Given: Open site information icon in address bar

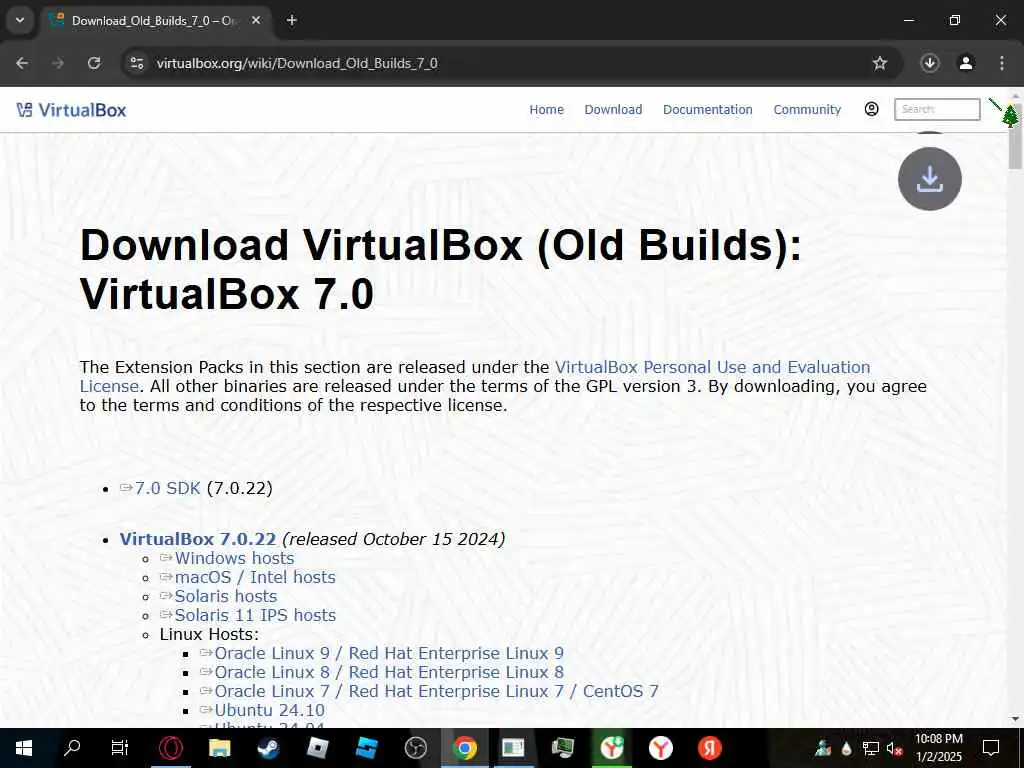Looking at the screenshot, I should point(137,63).
